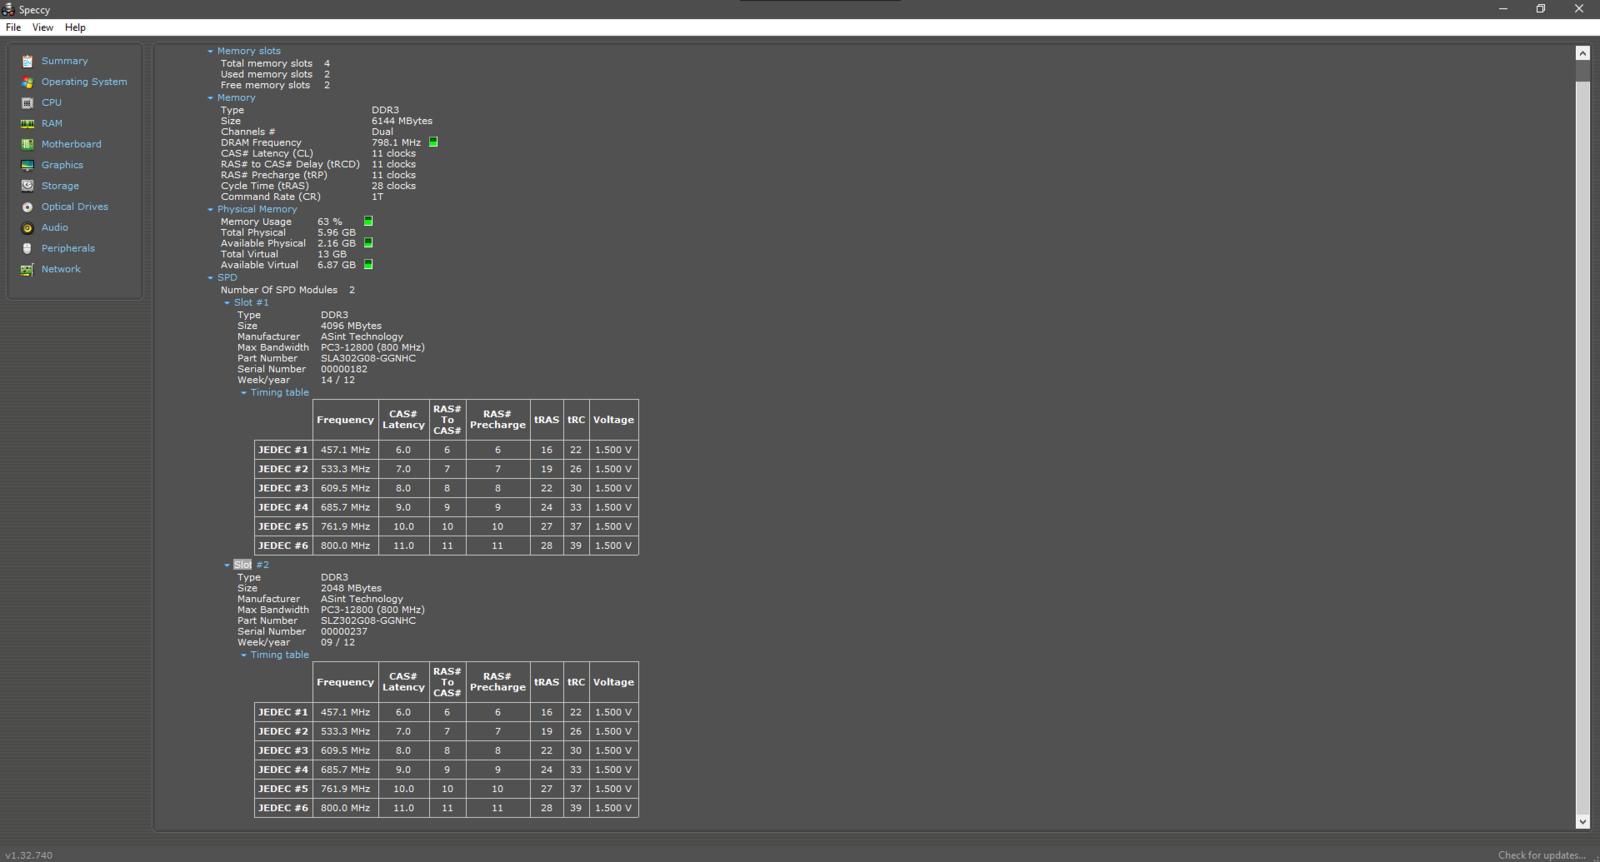This screenshot has width=1600, height=862.
Task: Click the Summary sidebar icon
Action: 27,61
